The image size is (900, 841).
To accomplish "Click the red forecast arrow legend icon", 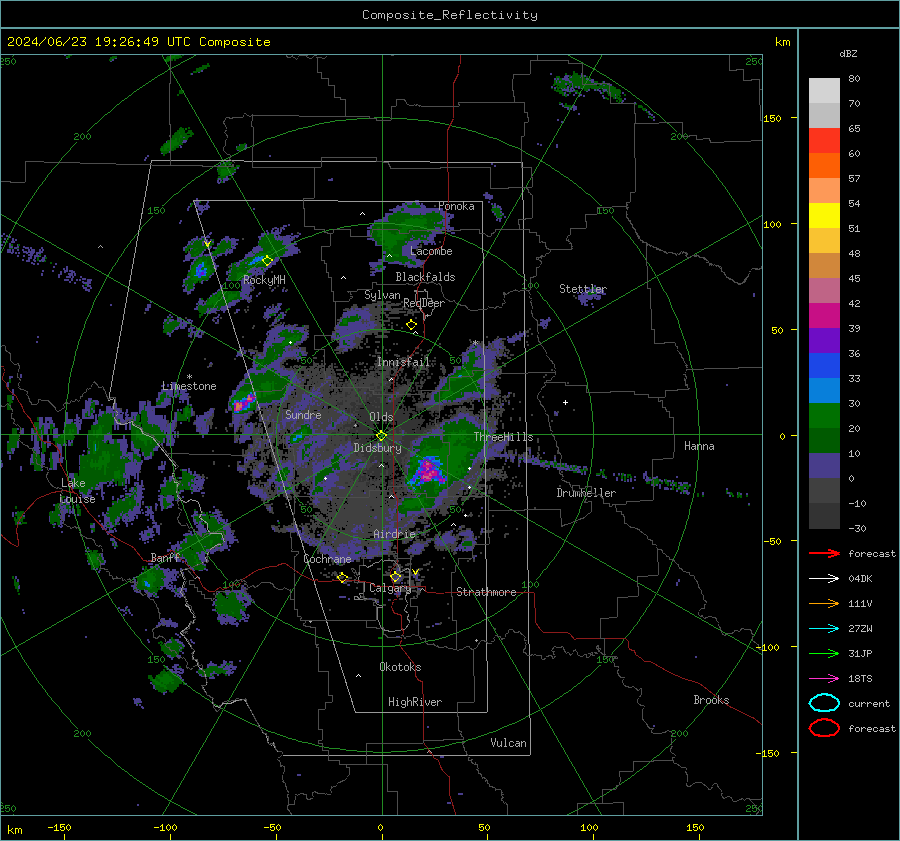I will pyautogui.click(x=824, y=553).
